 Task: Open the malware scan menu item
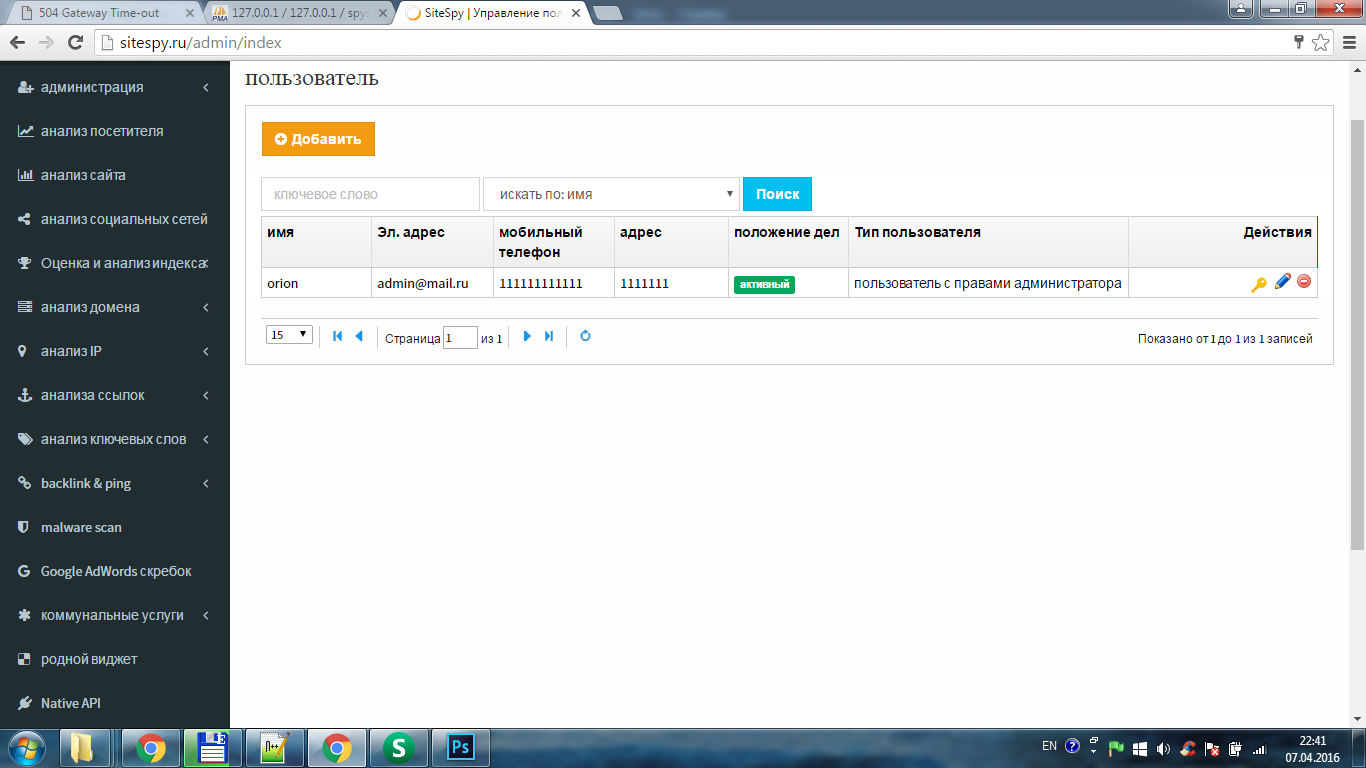(x=81, y=527)
